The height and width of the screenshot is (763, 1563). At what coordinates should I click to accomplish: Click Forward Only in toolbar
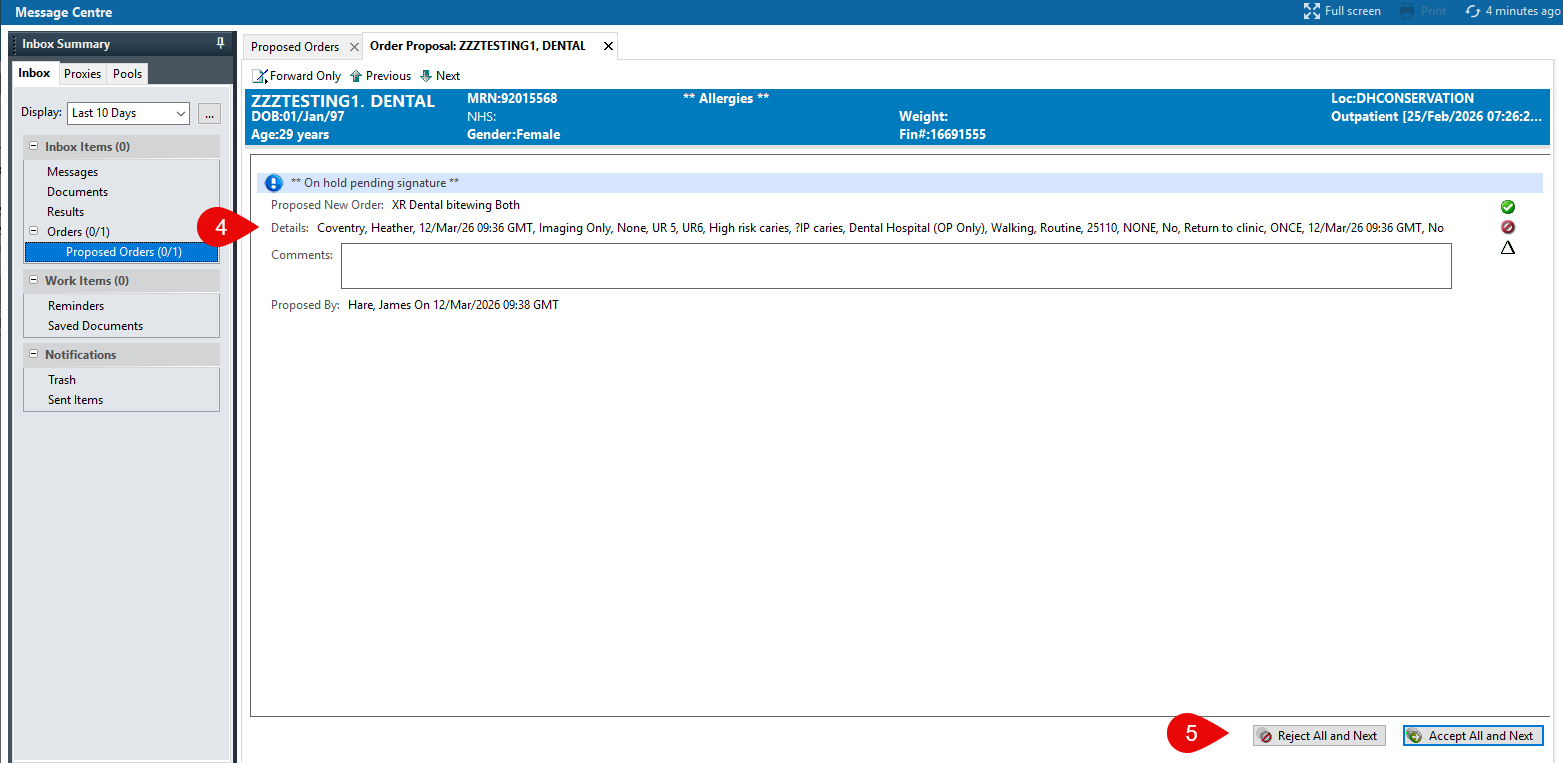(x=296, y=76)
